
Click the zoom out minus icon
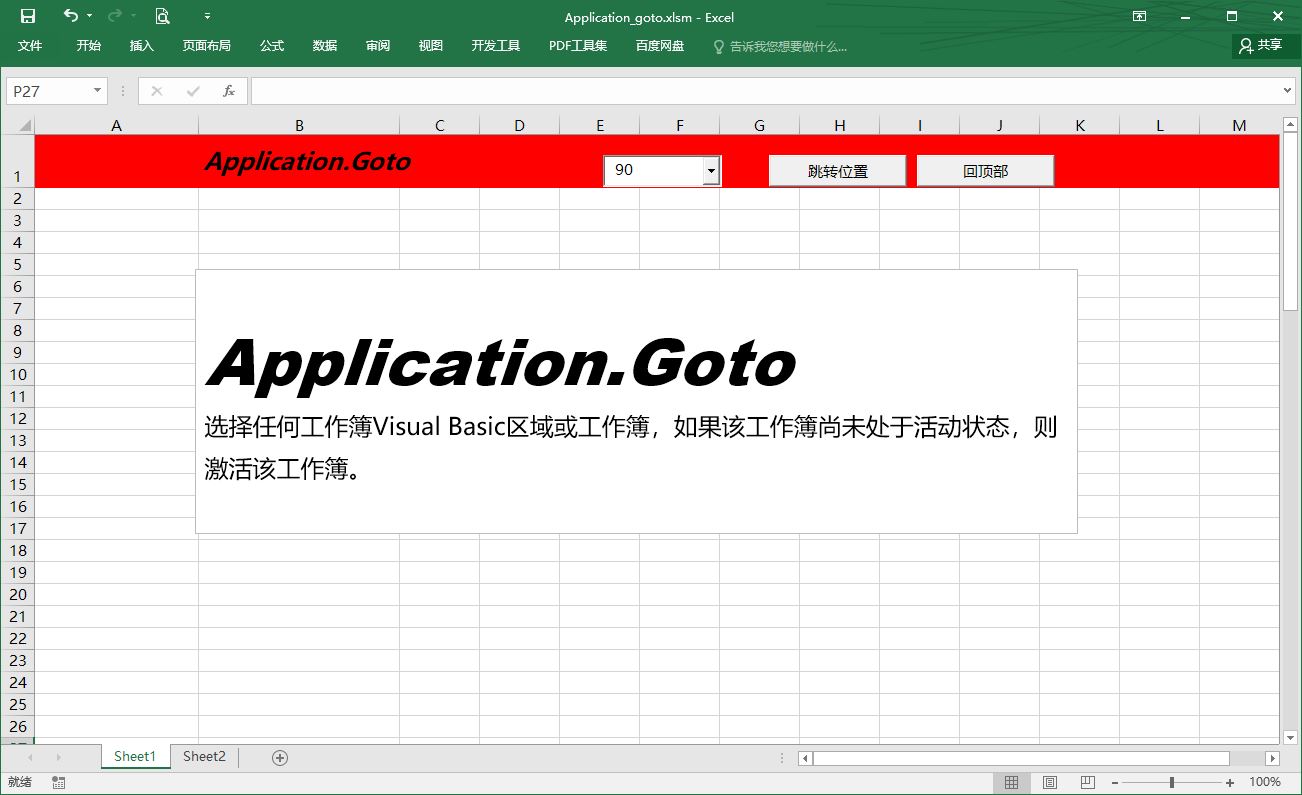1115,782
